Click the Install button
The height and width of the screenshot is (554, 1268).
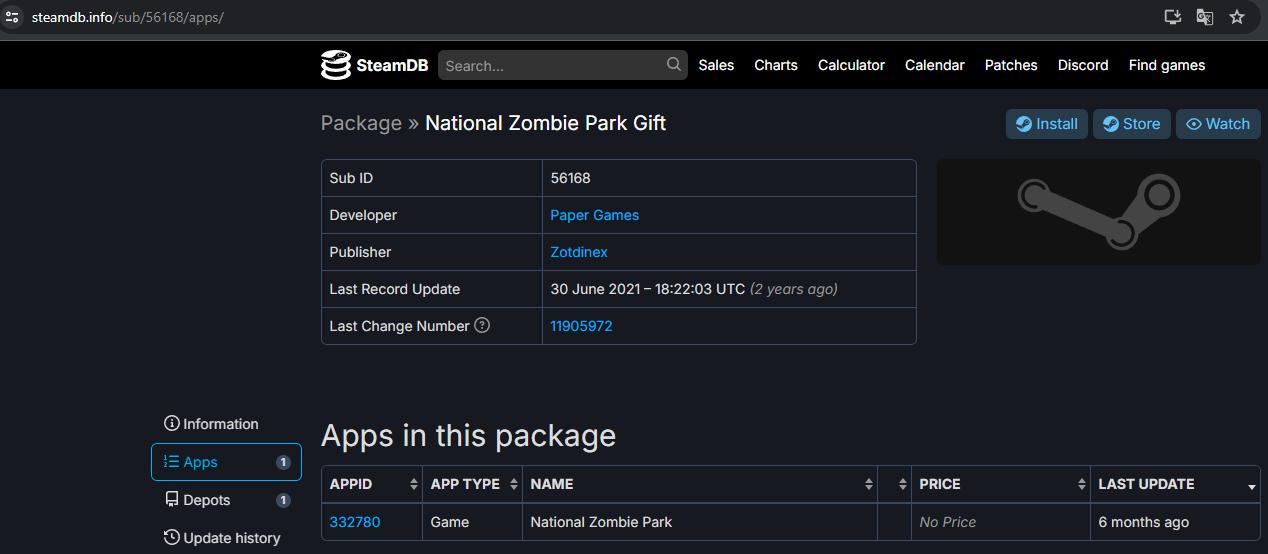point(1046,124)
